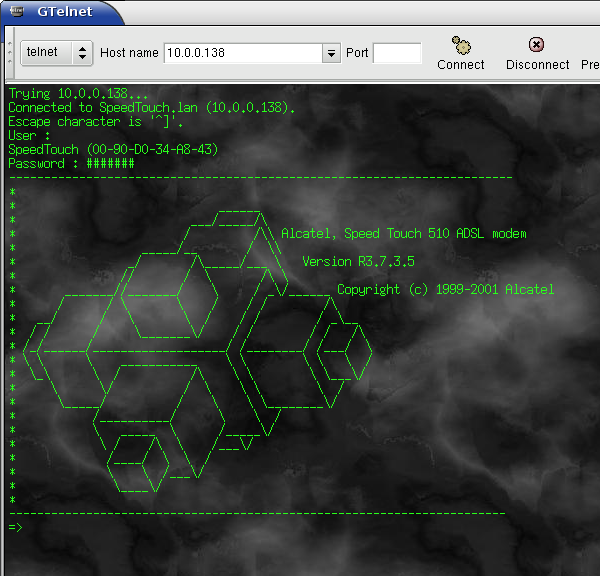Click the partially visible Pre toolbar button
The image size is (600, 576).
point(590,64)
